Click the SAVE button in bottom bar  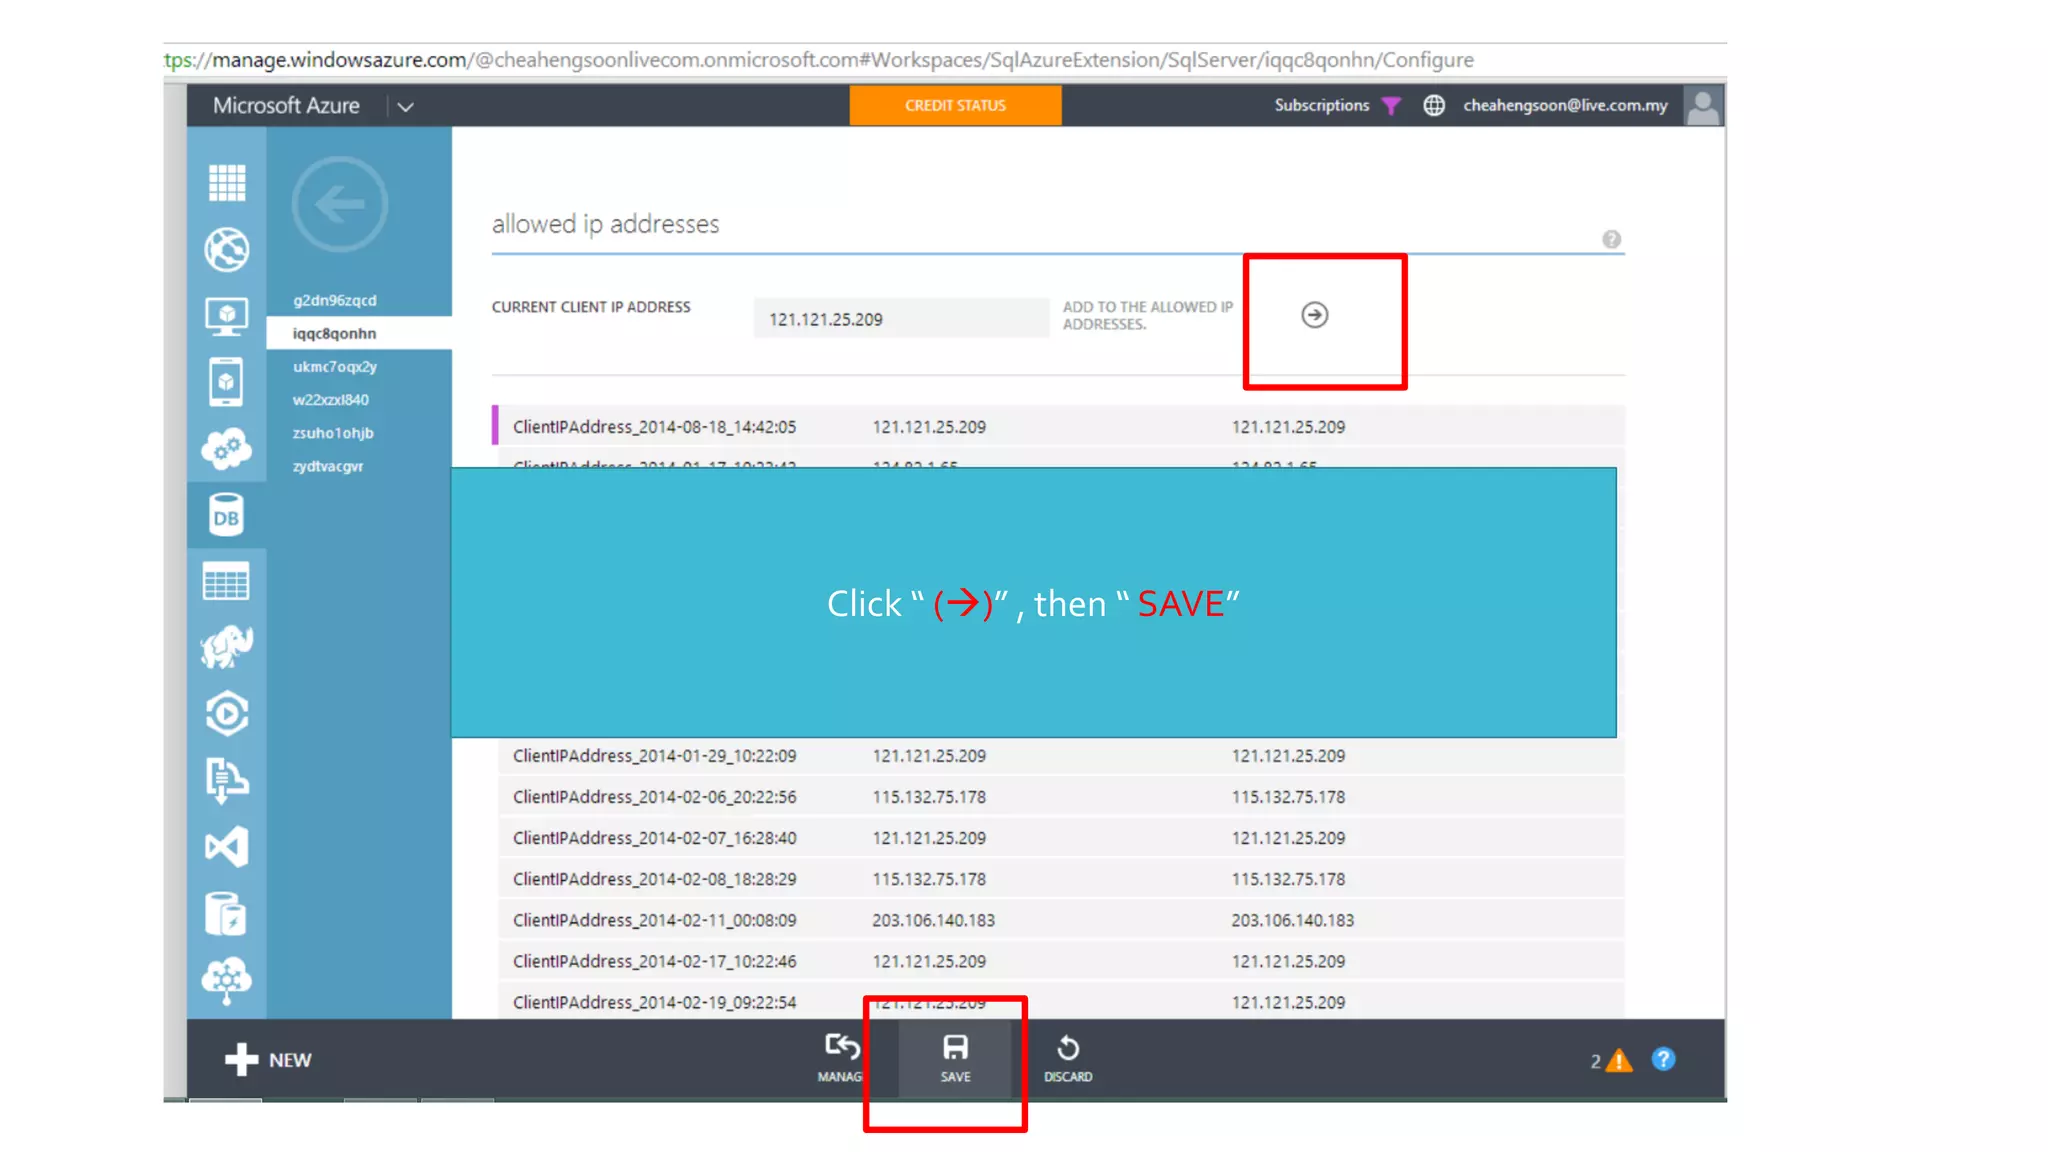955,1058
